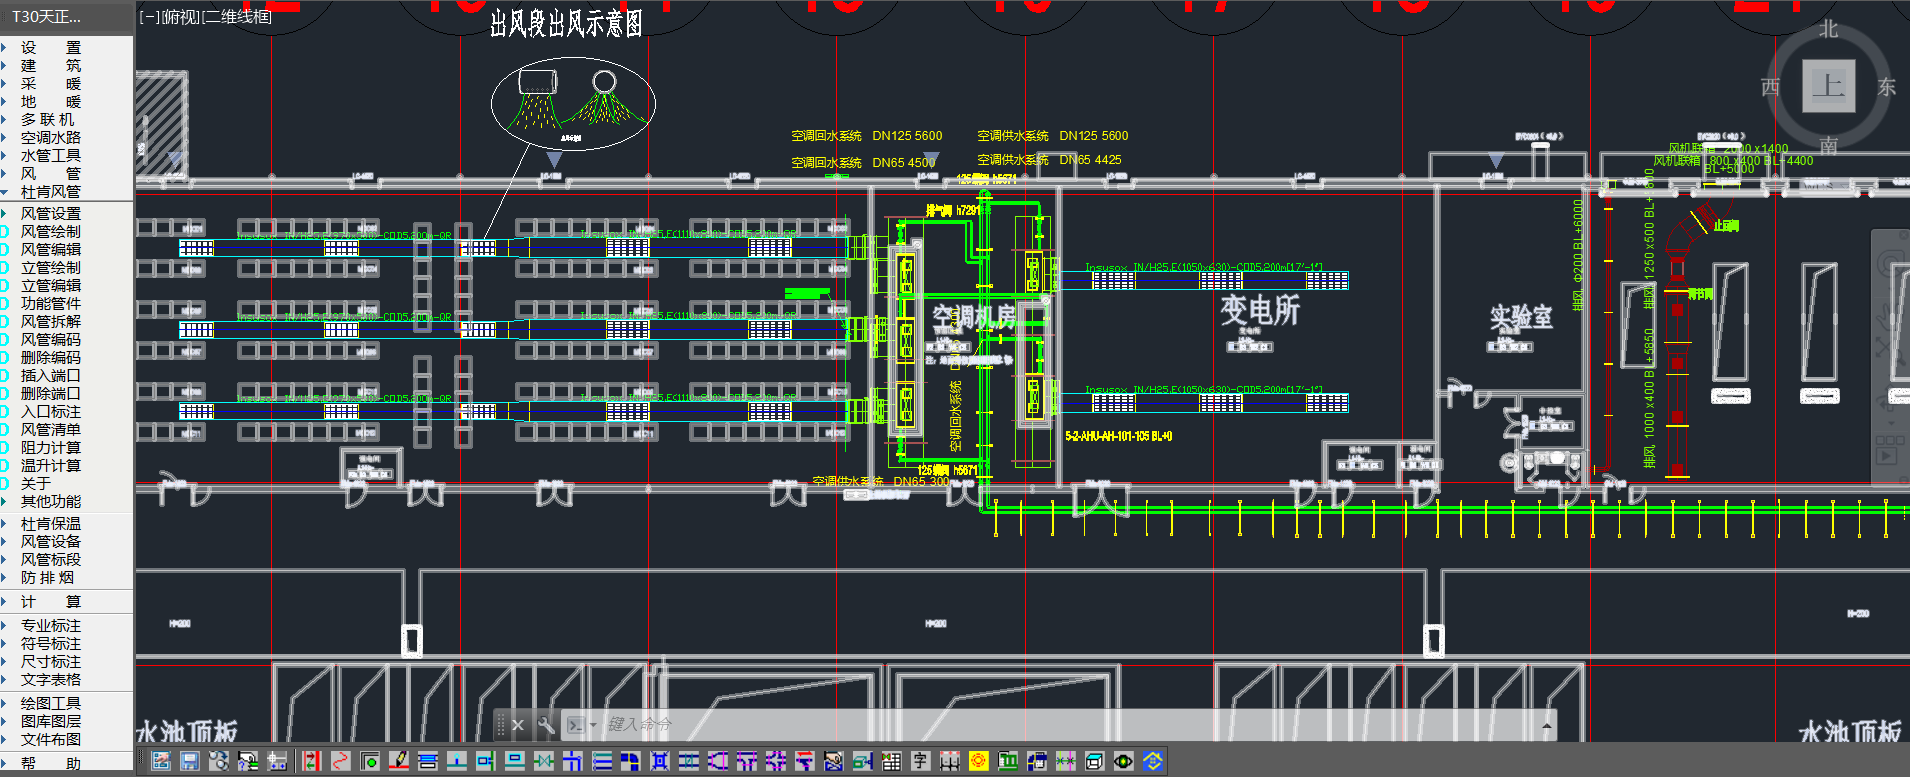
Task: Open the 风管绘制 menu item
Action: (x=50, y=232)
